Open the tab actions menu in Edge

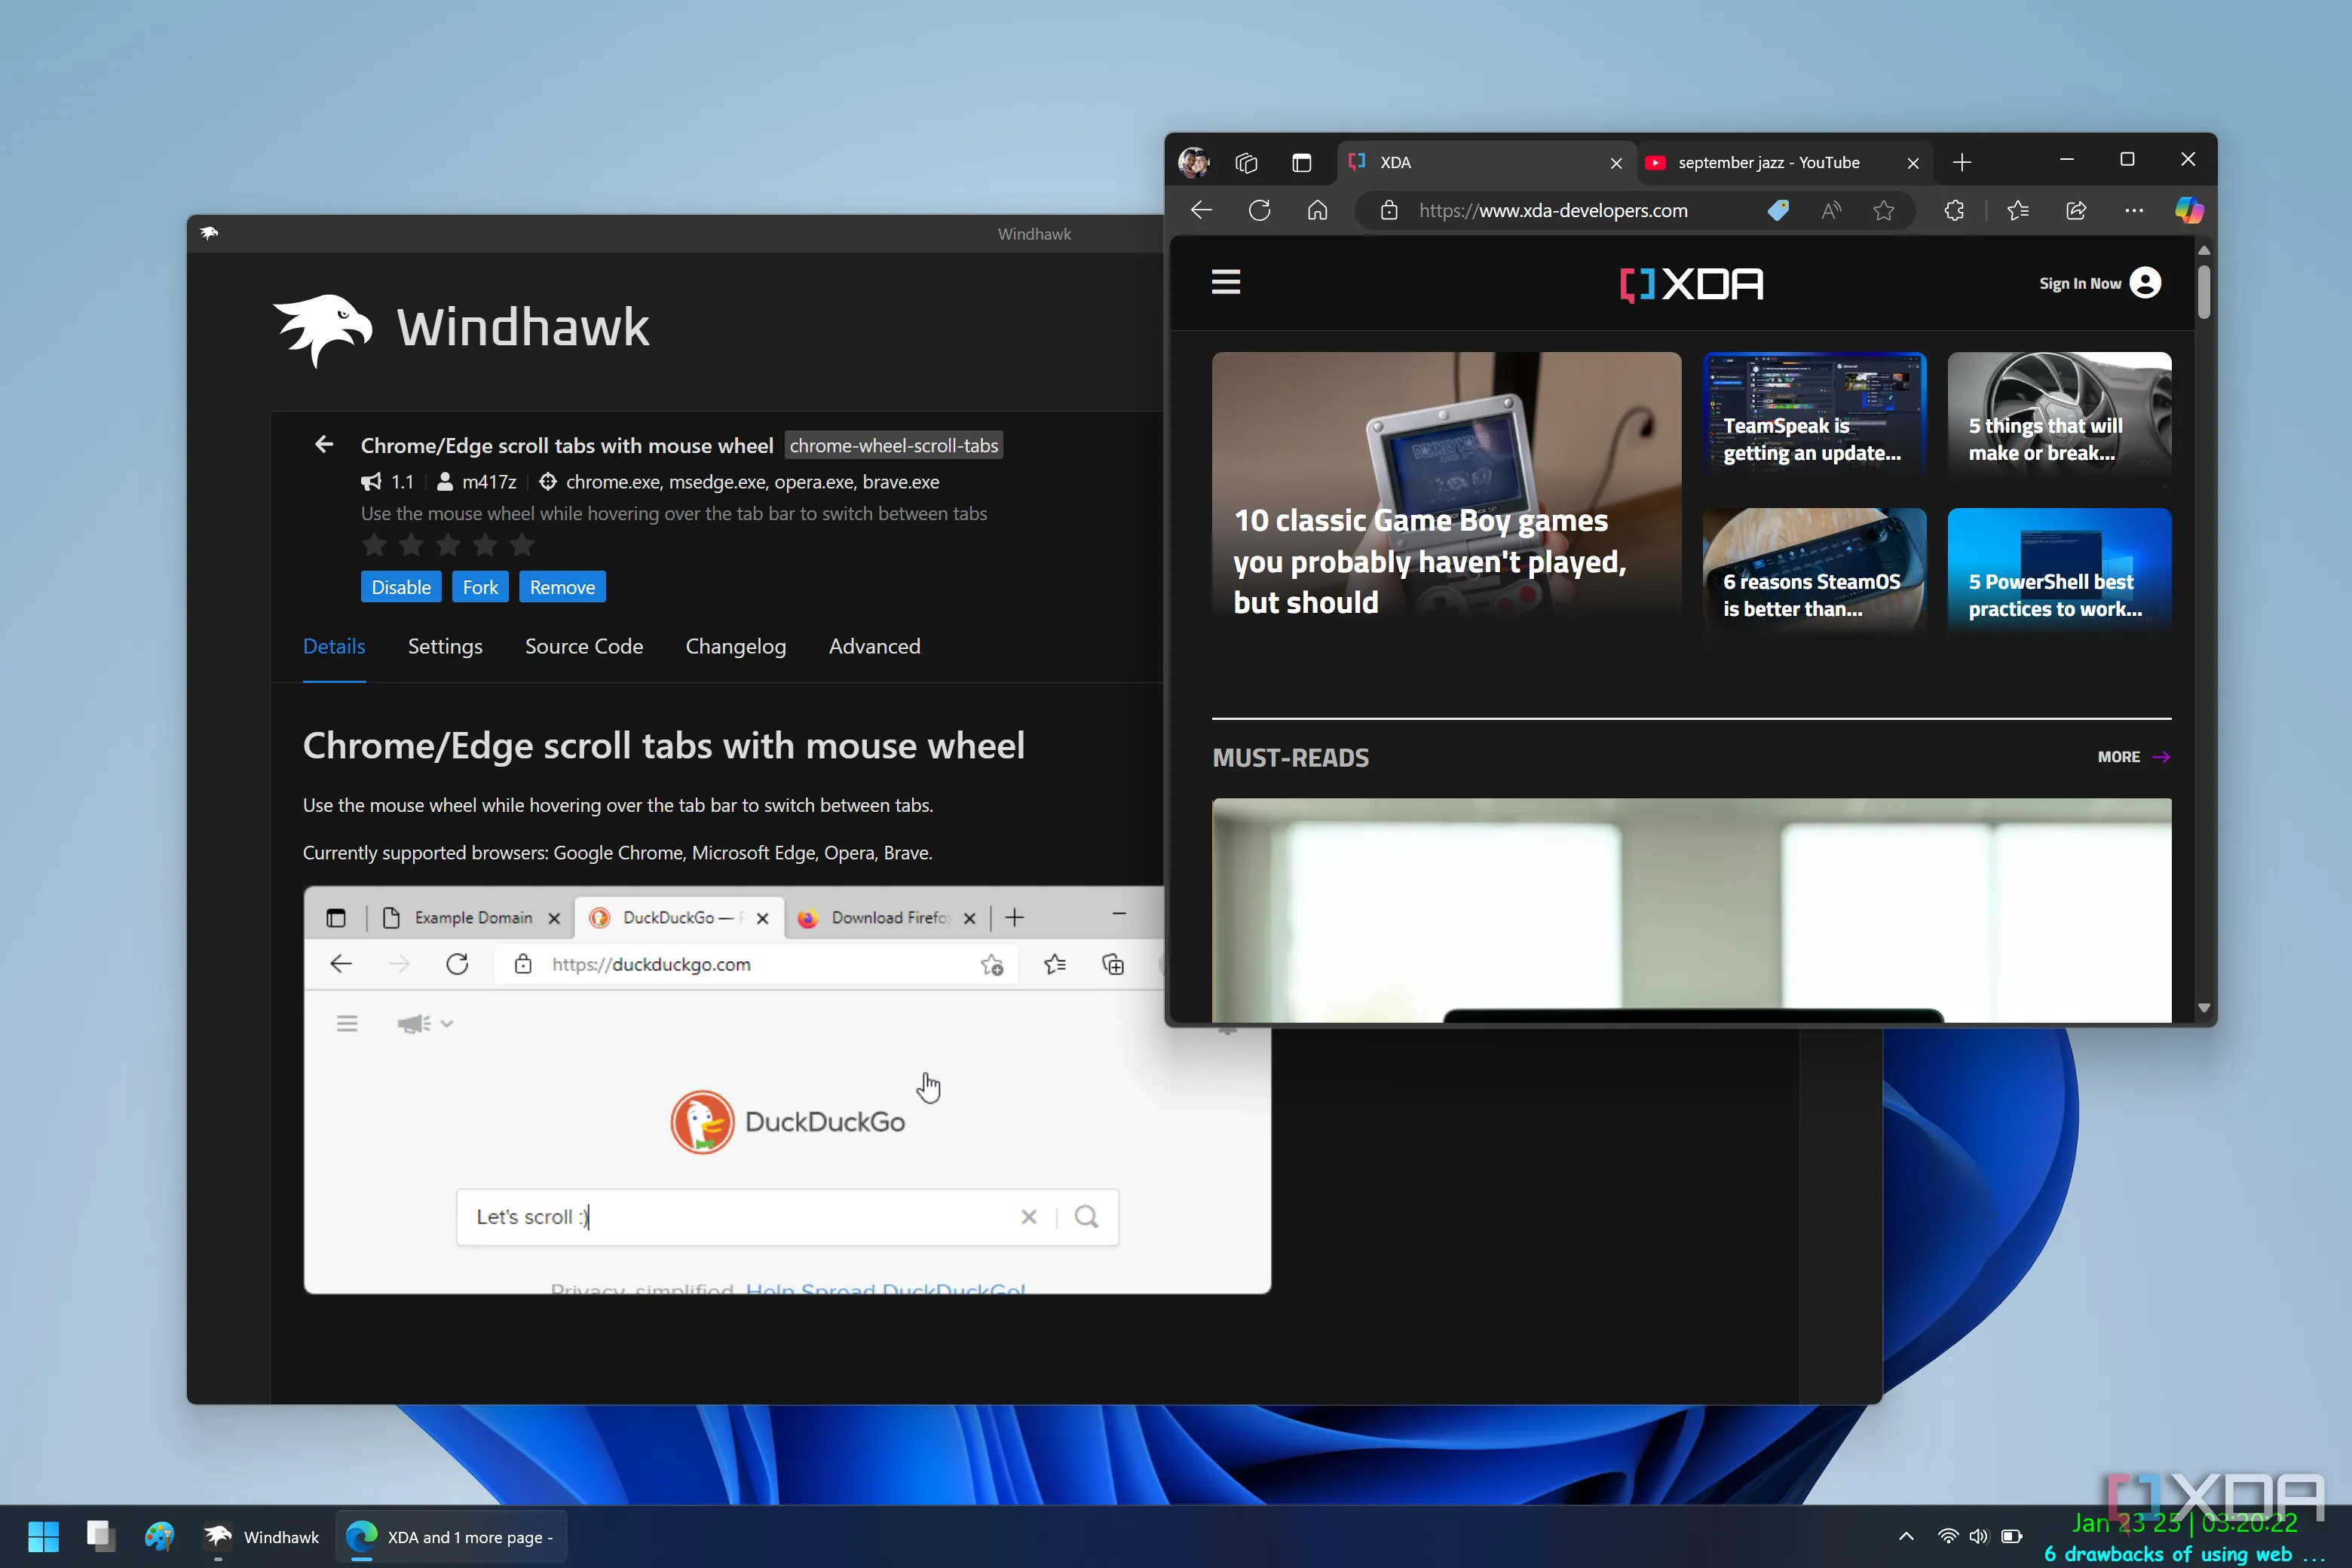pyautogui.click(x=1301, y=162)
